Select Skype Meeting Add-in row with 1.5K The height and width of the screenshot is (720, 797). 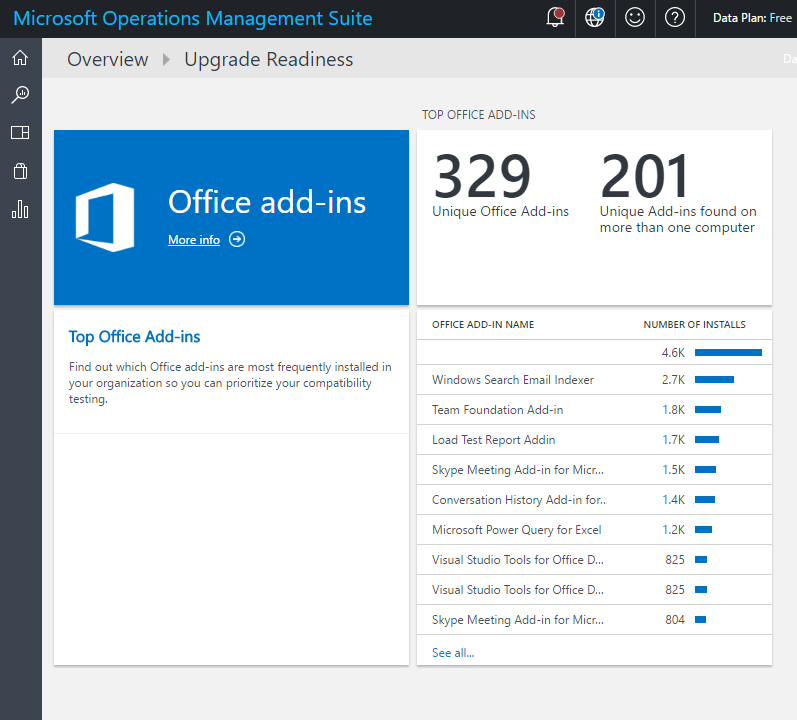tap(594, 469)
